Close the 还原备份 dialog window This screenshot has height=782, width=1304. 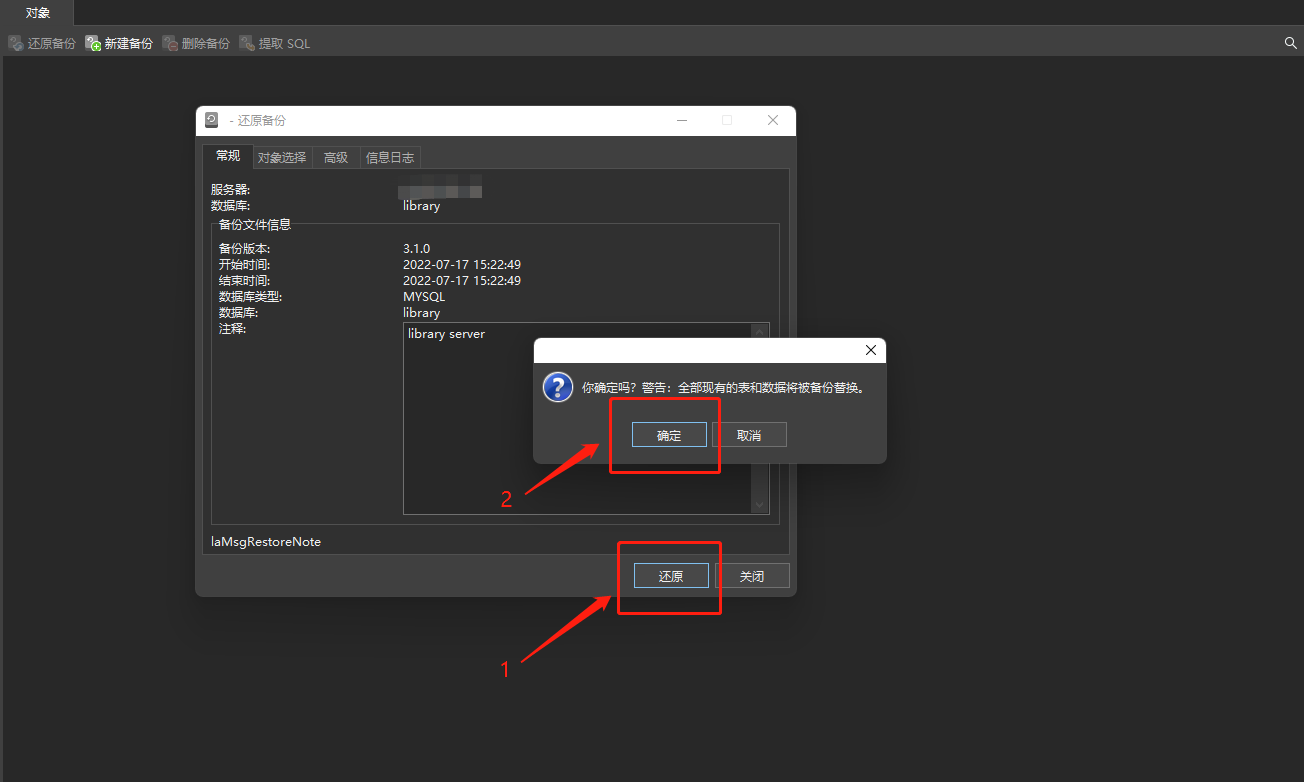coord(773,120)
